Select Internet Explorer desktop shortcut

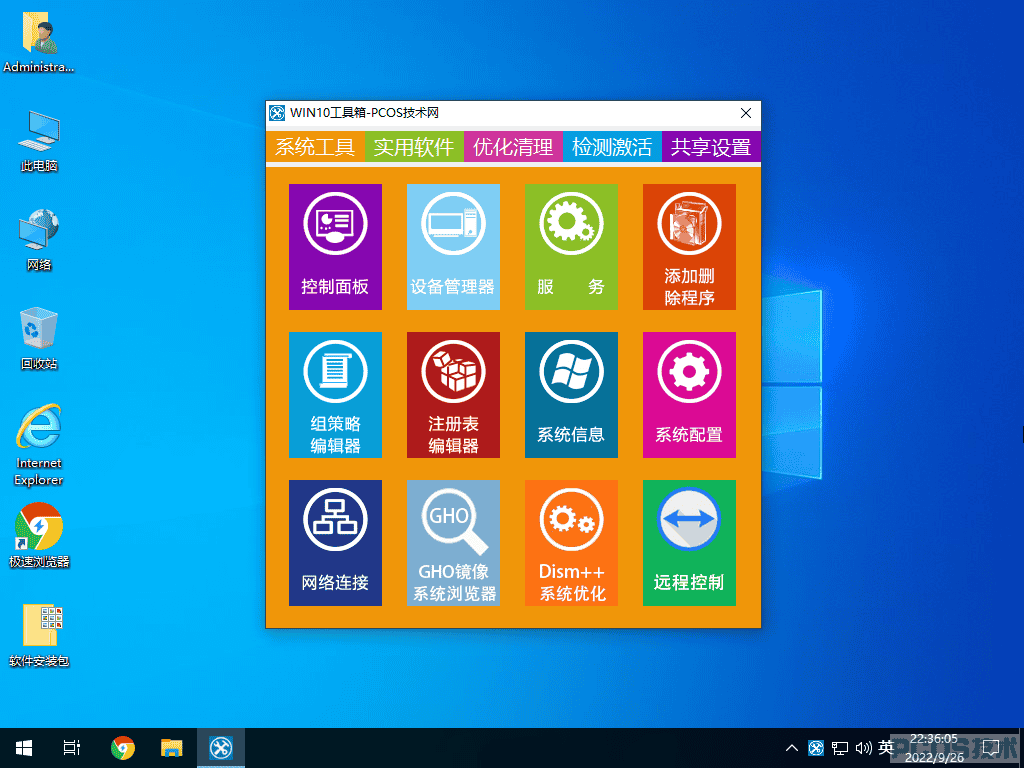[x=39, y=445]
